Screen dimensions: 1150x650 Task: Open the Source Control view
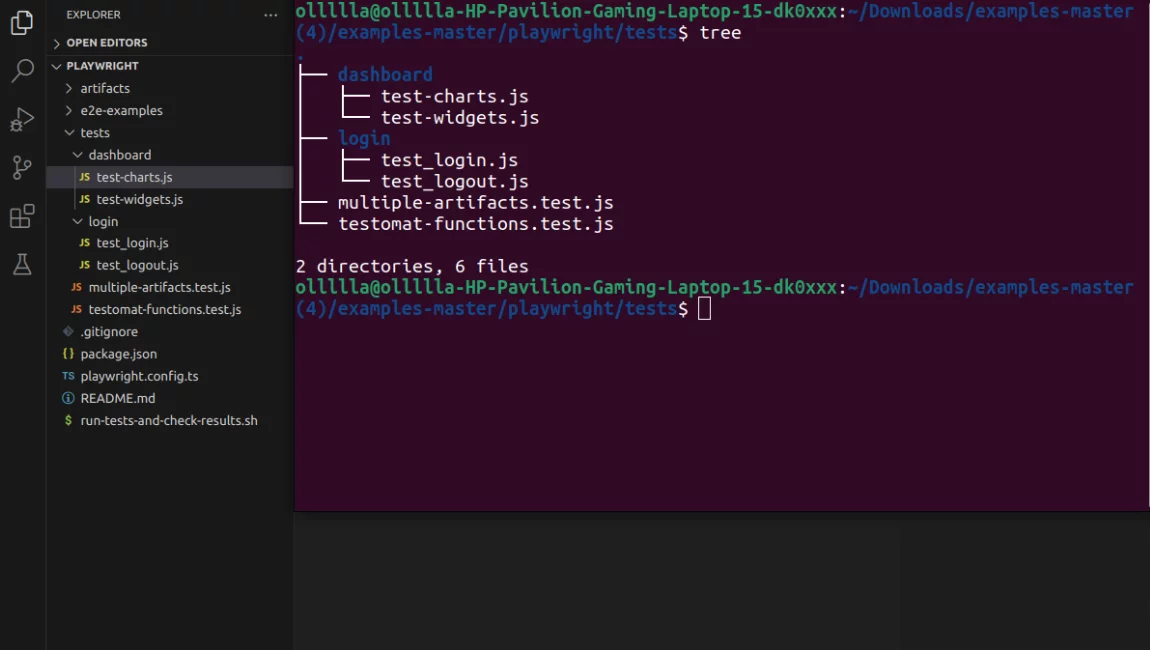point(22,168)
